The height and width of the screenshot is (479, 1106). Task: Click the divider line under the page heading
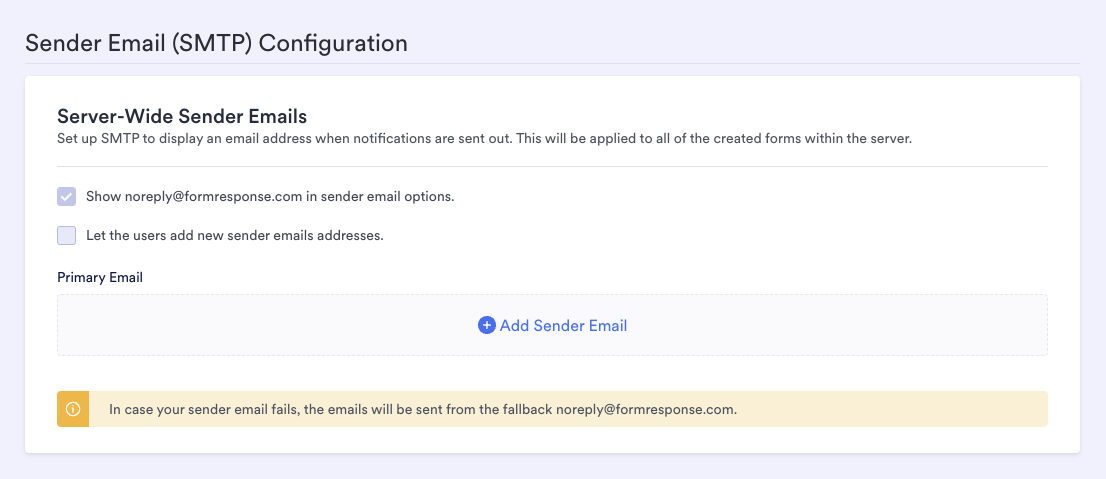coord(552,64)
